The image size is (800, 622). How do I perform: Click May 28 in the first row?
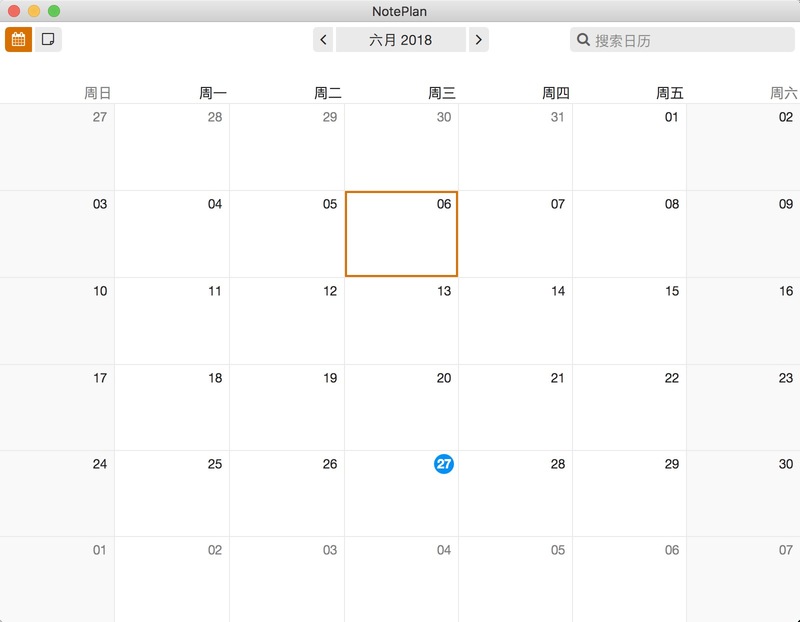tap(172, 146)
